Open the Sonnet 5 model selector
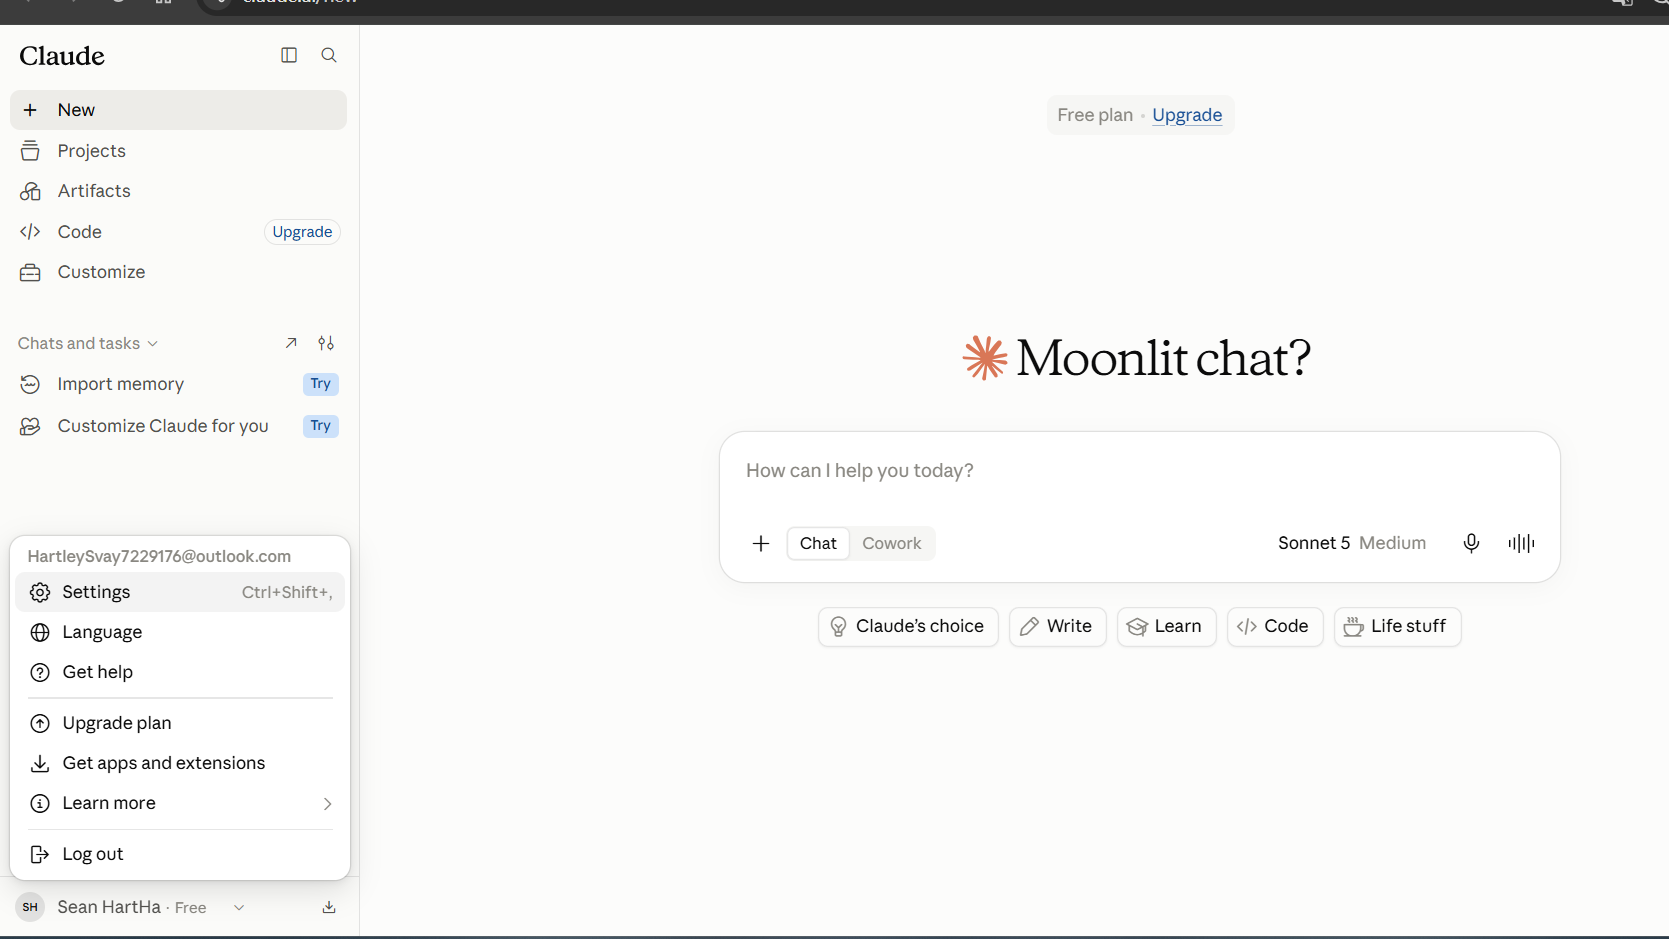 coord(1352,543)
